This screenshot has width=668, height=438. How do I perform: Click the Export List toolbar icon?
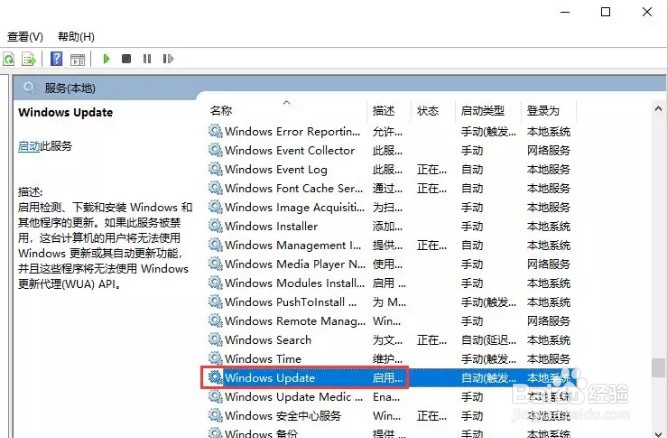click(29, 59)
